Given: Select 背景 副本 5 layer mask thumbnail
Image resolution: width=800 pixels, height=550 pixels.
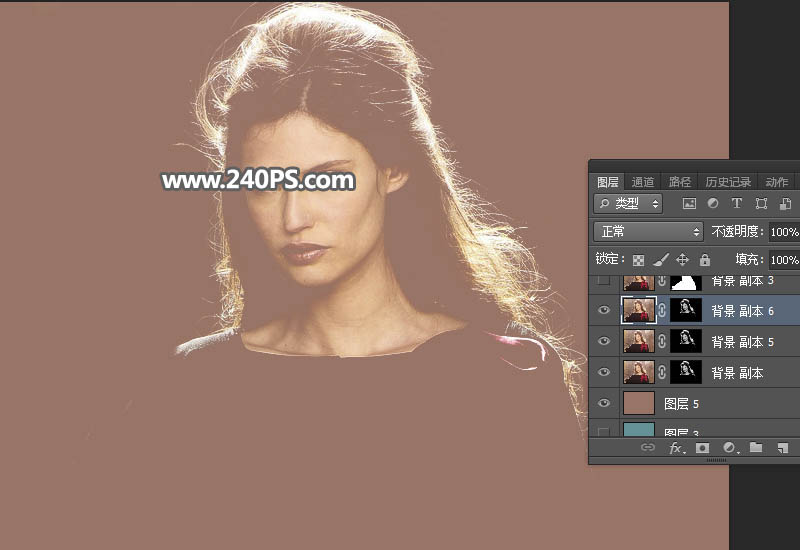Looking at the screenshot, I should [686, 341].
